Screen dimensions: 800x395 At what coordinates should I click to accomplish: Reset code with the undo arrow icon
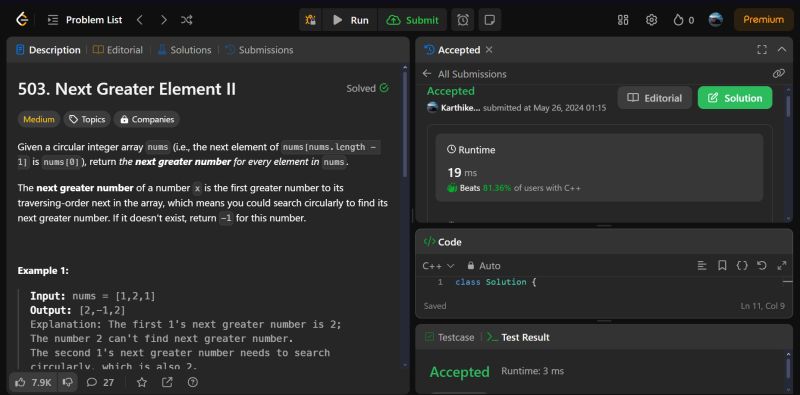tap(762, 265)
